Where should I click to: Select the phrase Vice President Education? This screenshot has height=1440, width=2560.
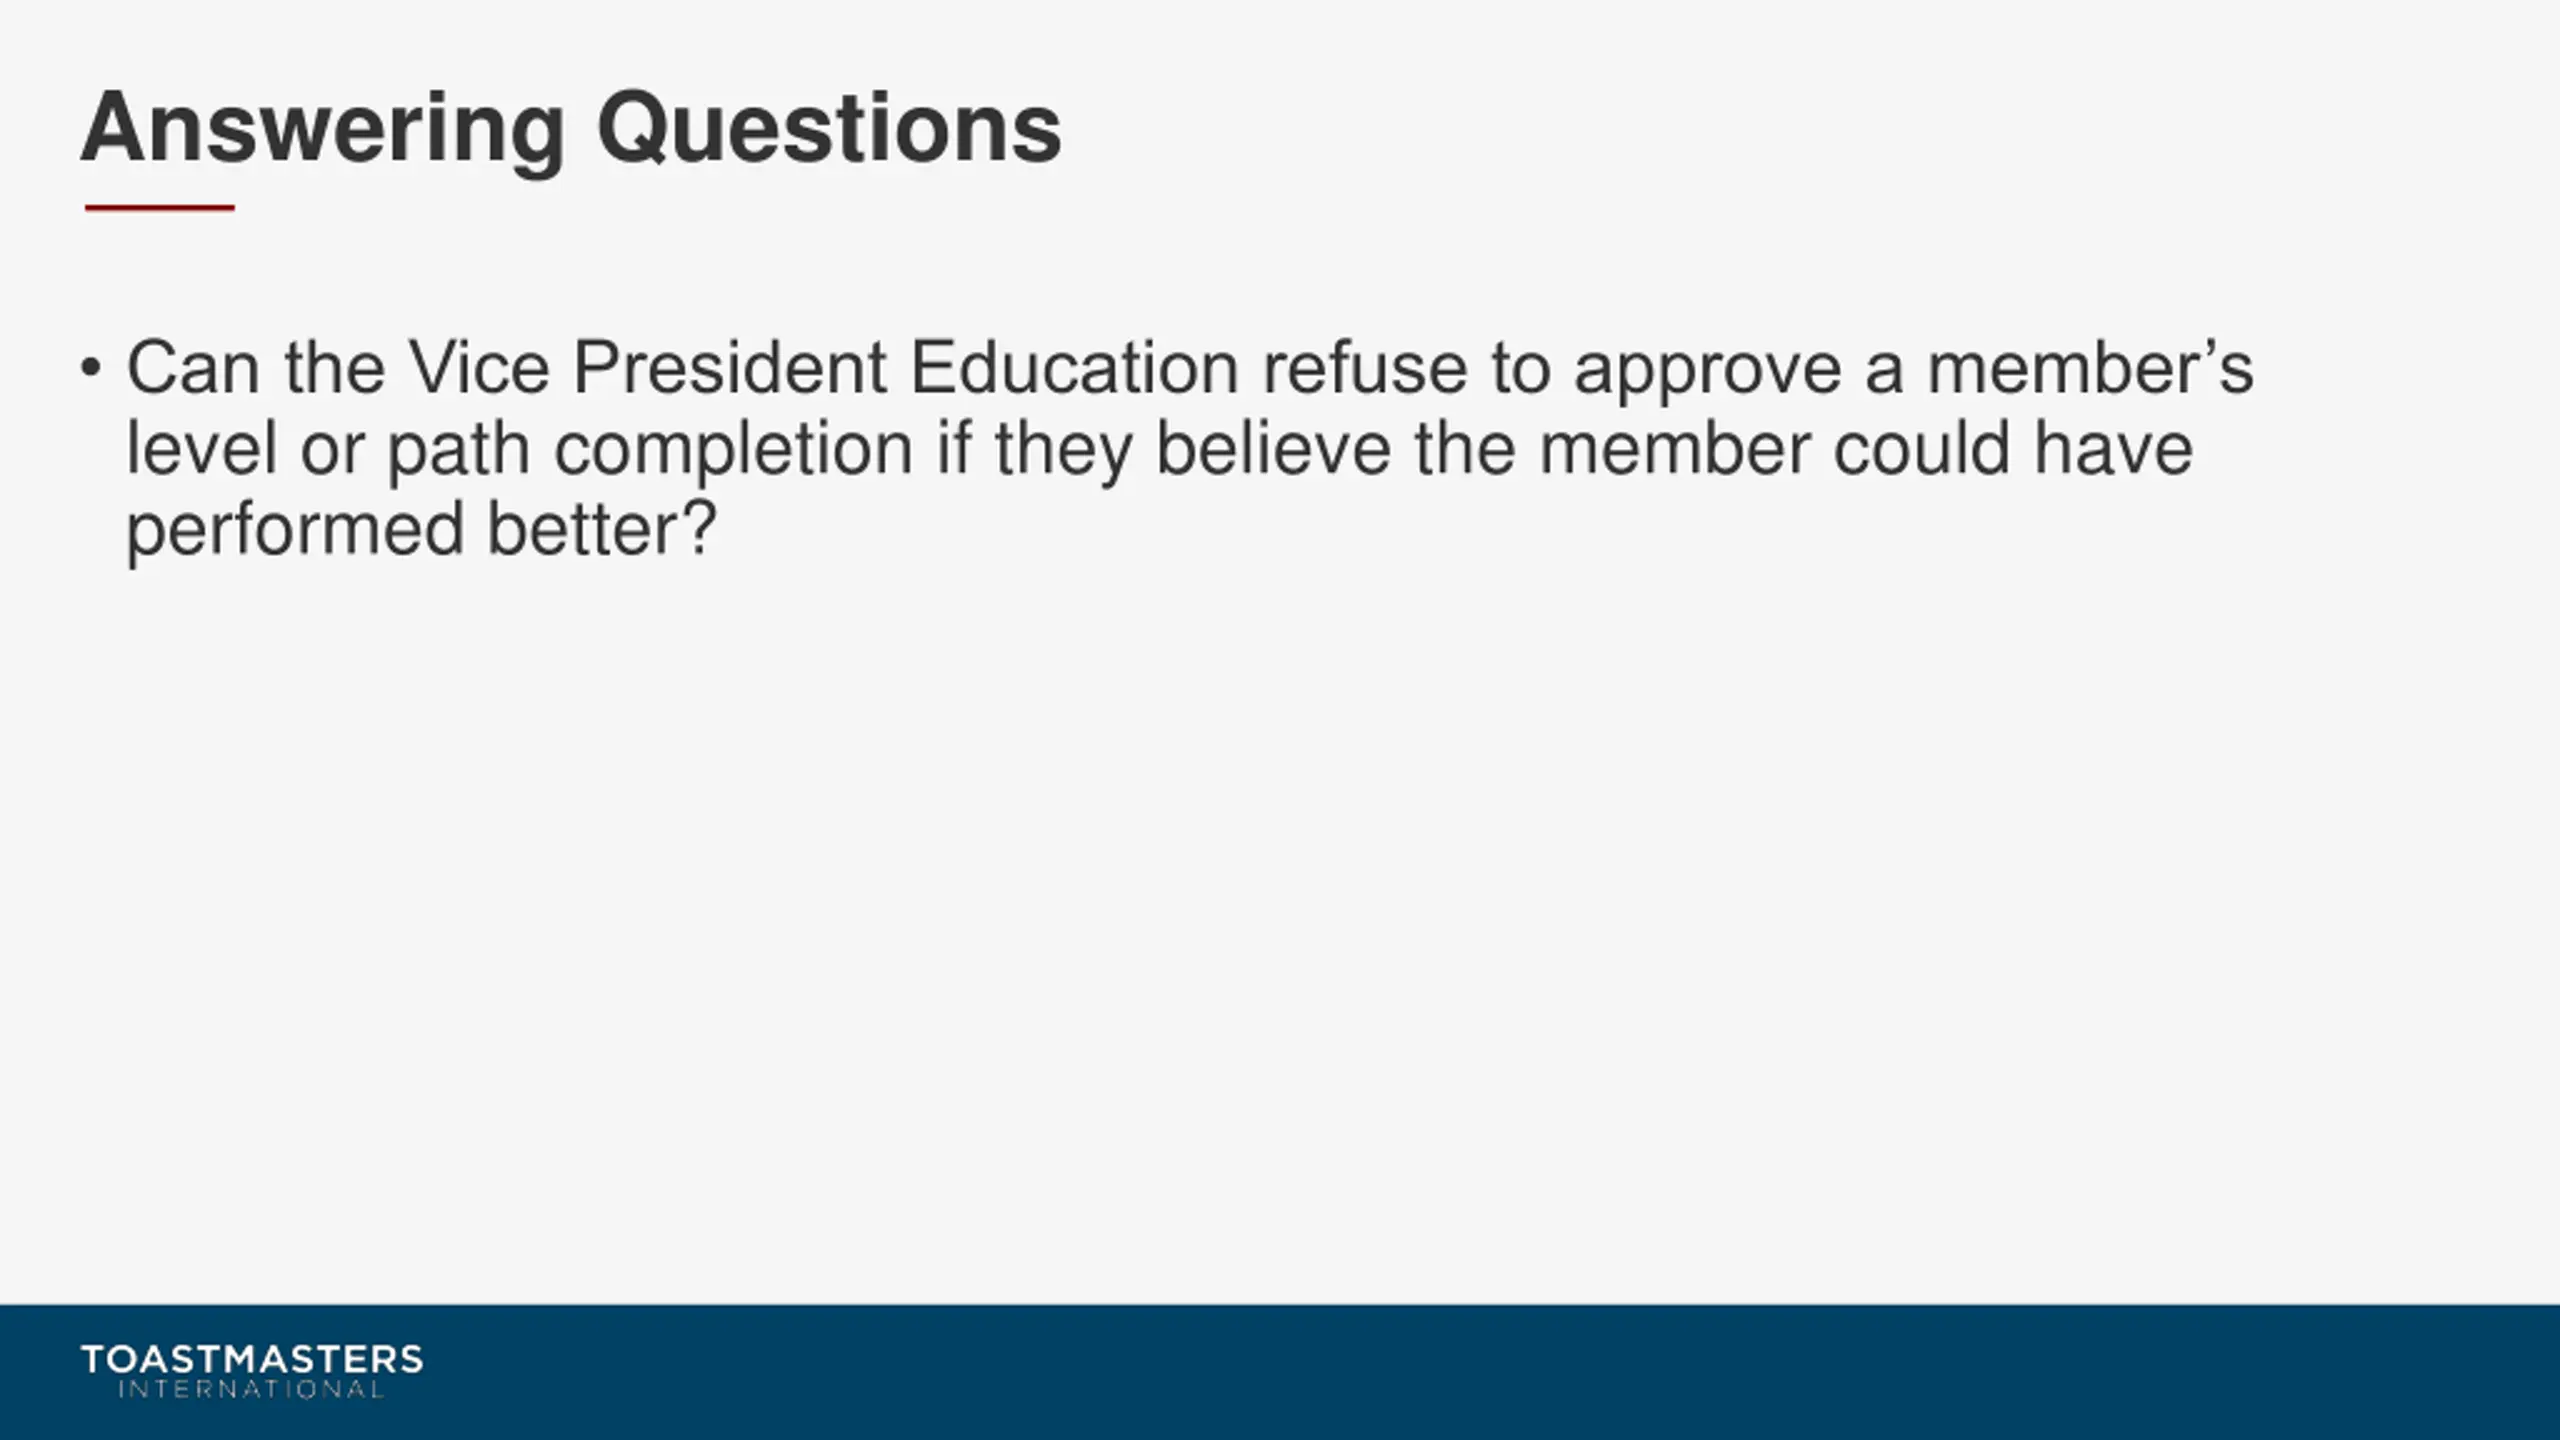(824, 368)
